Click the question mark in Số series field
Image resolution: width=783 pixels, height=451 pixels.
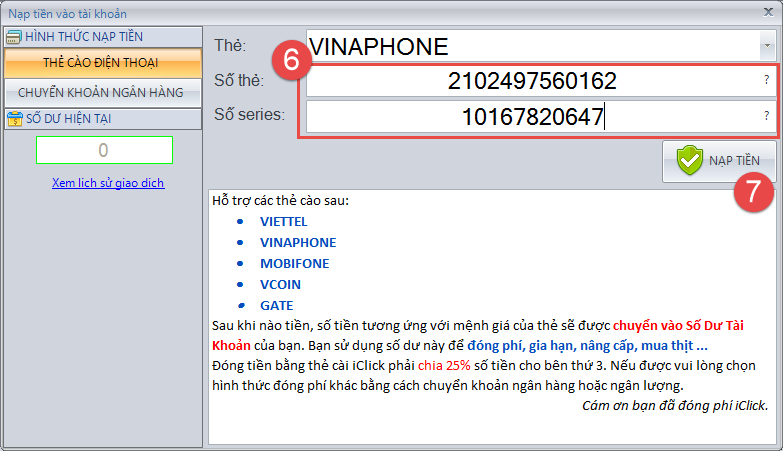pyautogui.click(x=767, y=116)
